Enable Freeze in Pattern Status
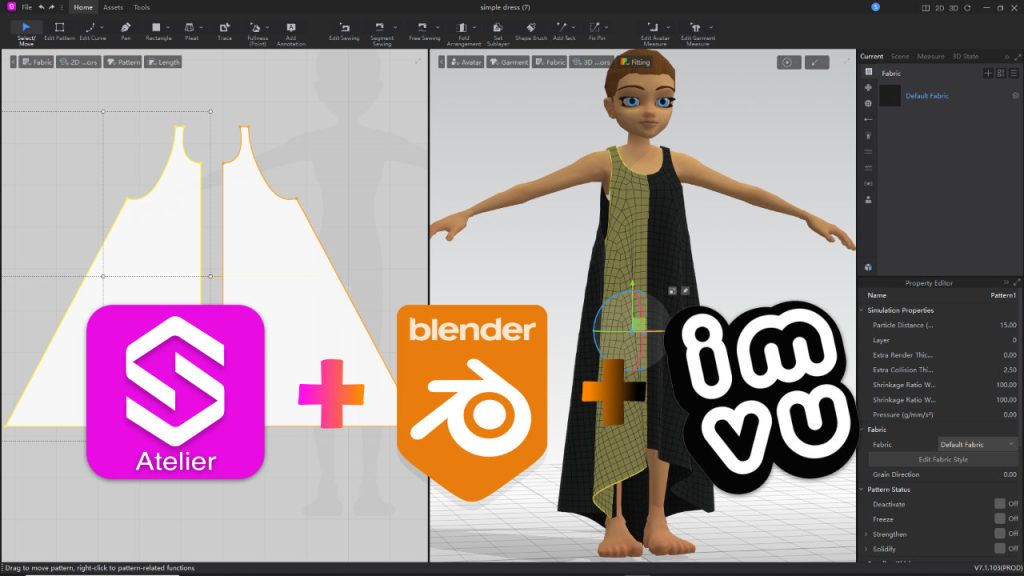 pyautogui.click(x=1001, y=518)
